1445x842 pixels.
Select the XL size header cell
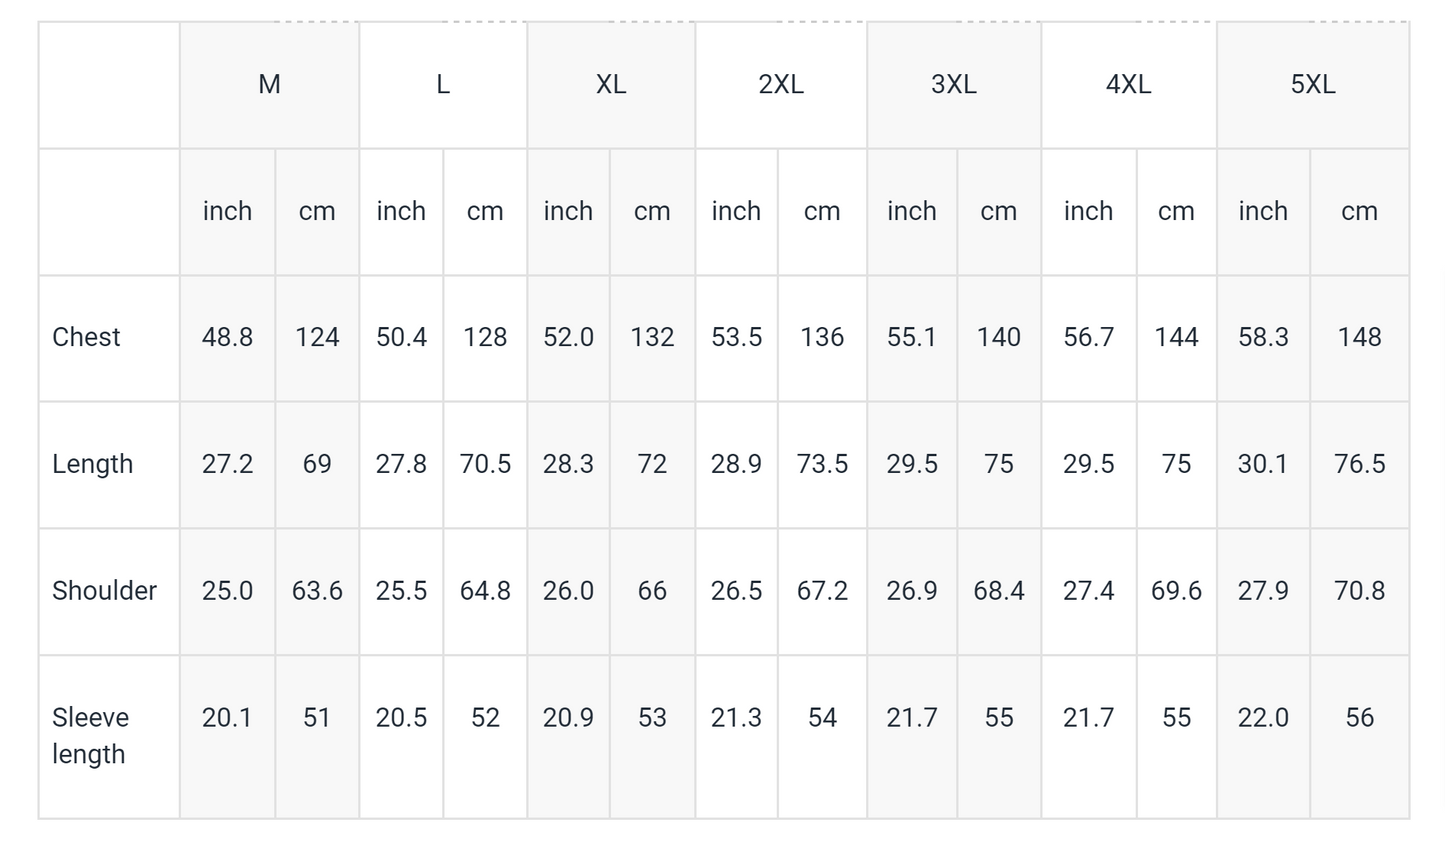pyautogui.click(x=610, y=85)
